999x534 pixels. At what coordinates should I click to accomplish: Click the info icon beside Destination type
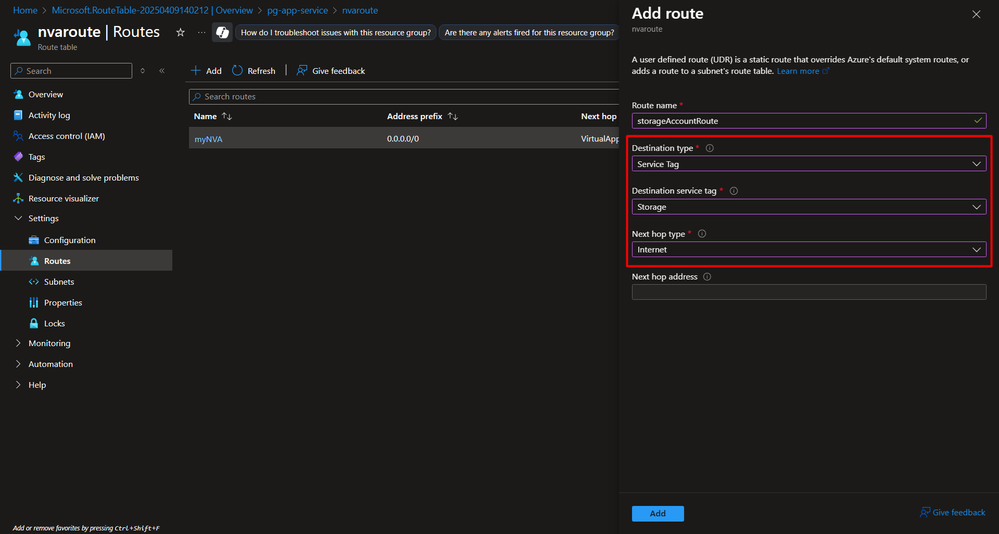(x=710, y=148)
